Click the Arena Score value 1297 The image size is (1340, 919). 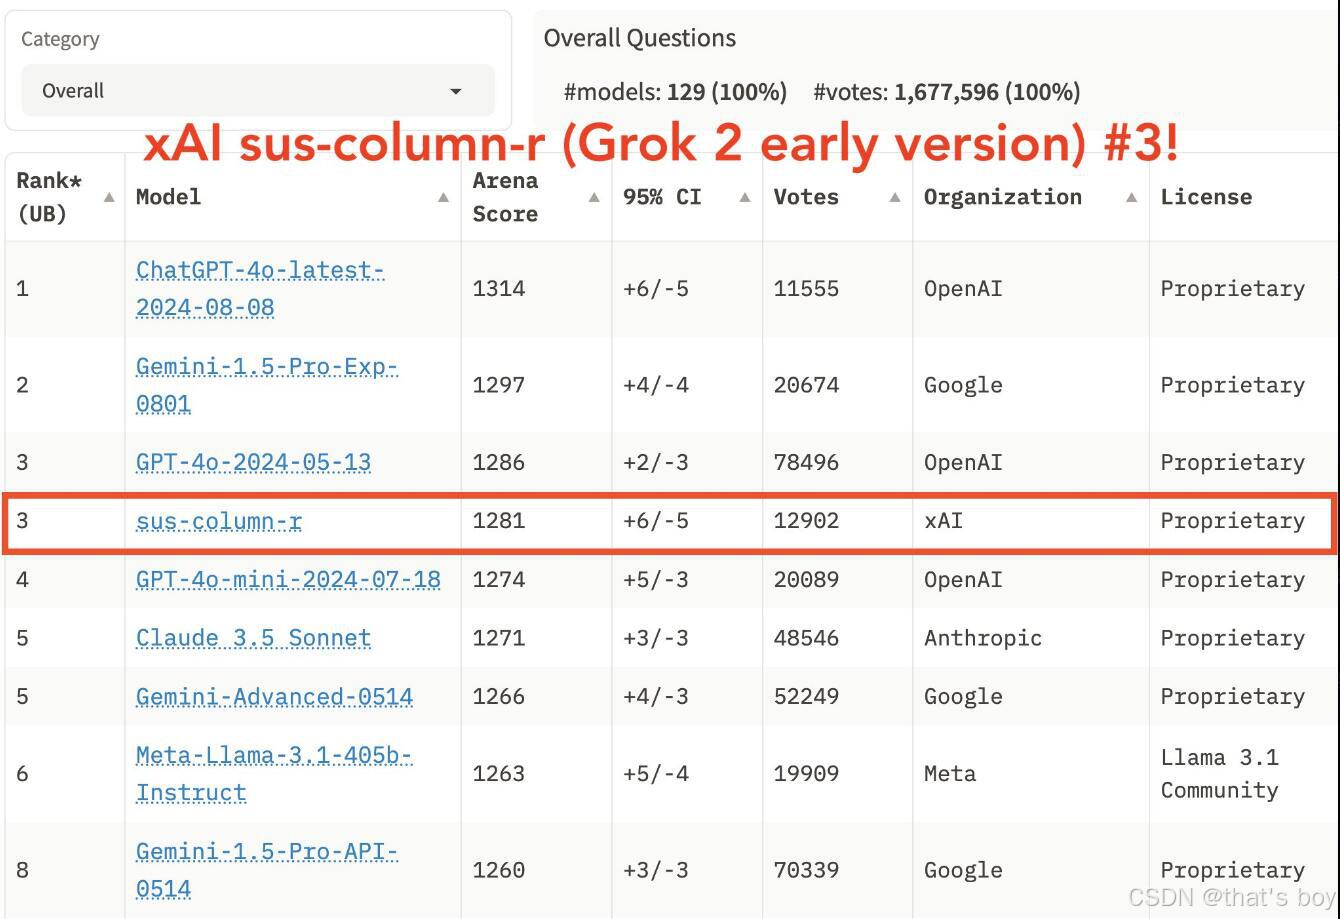tap(499, 385)
